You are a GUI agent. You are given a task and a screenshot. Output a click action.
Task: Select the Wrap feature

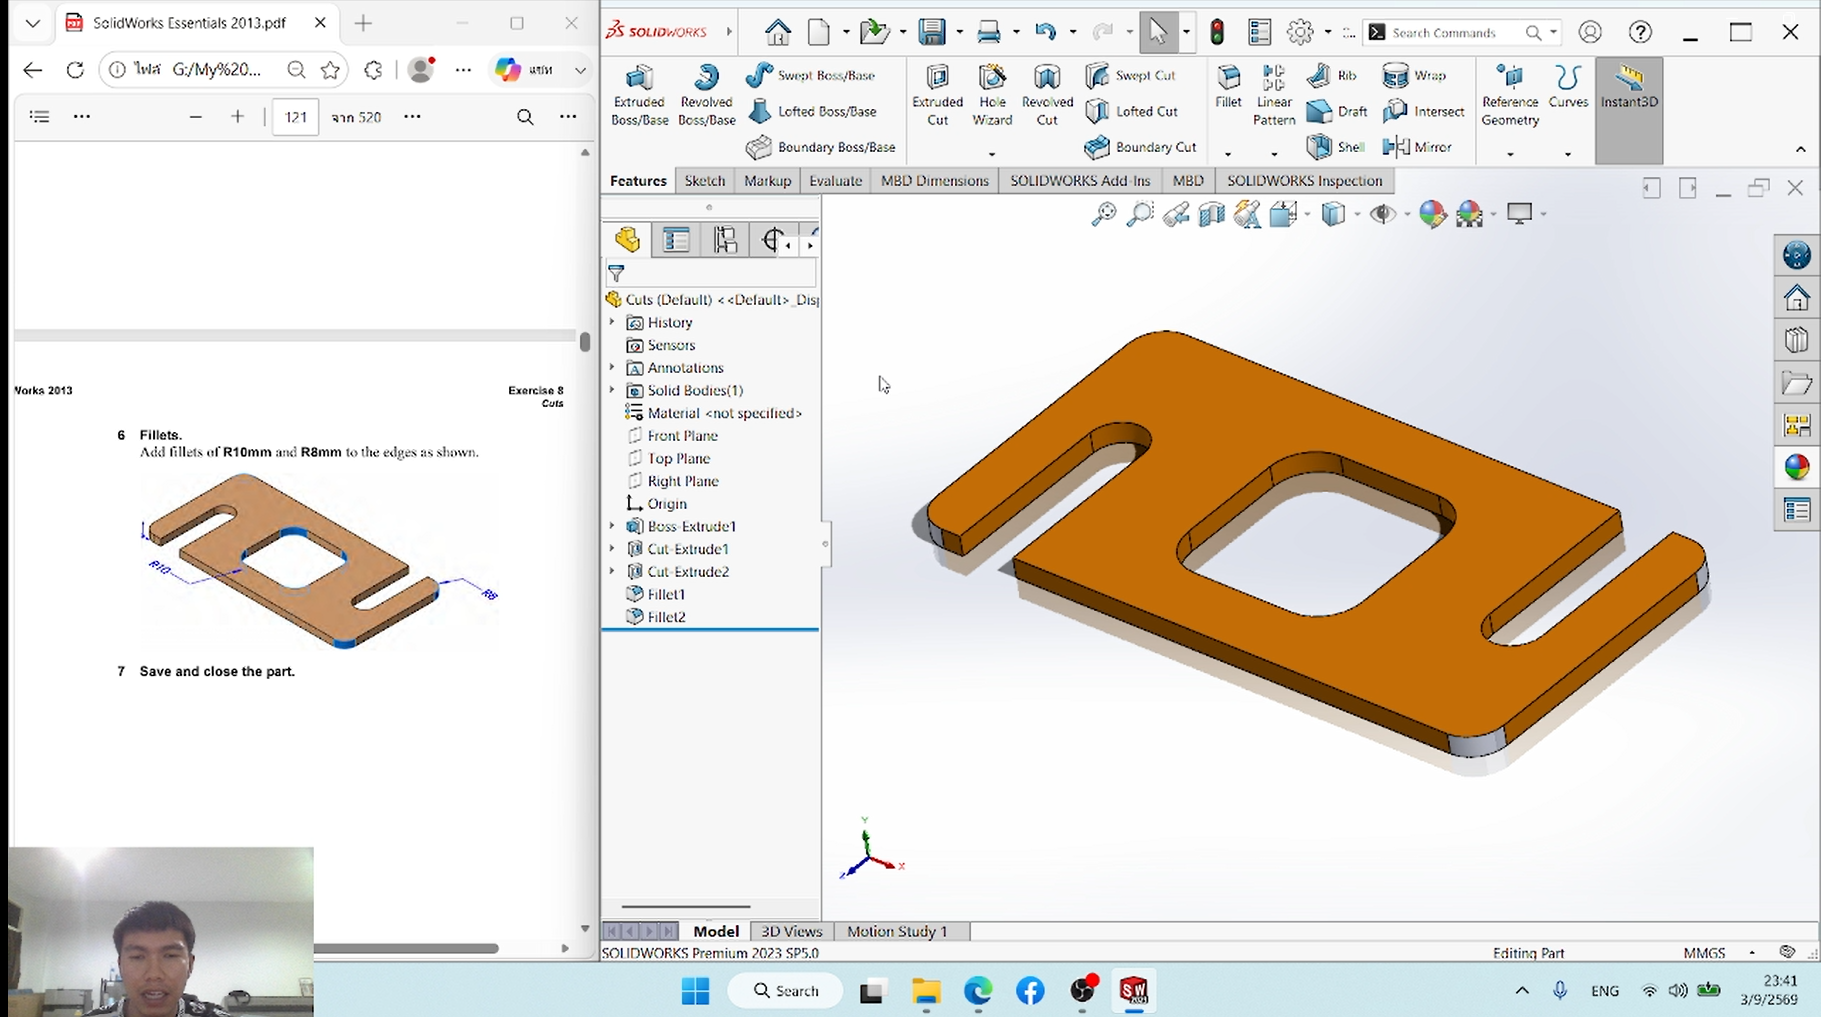tap(1414, 75)
